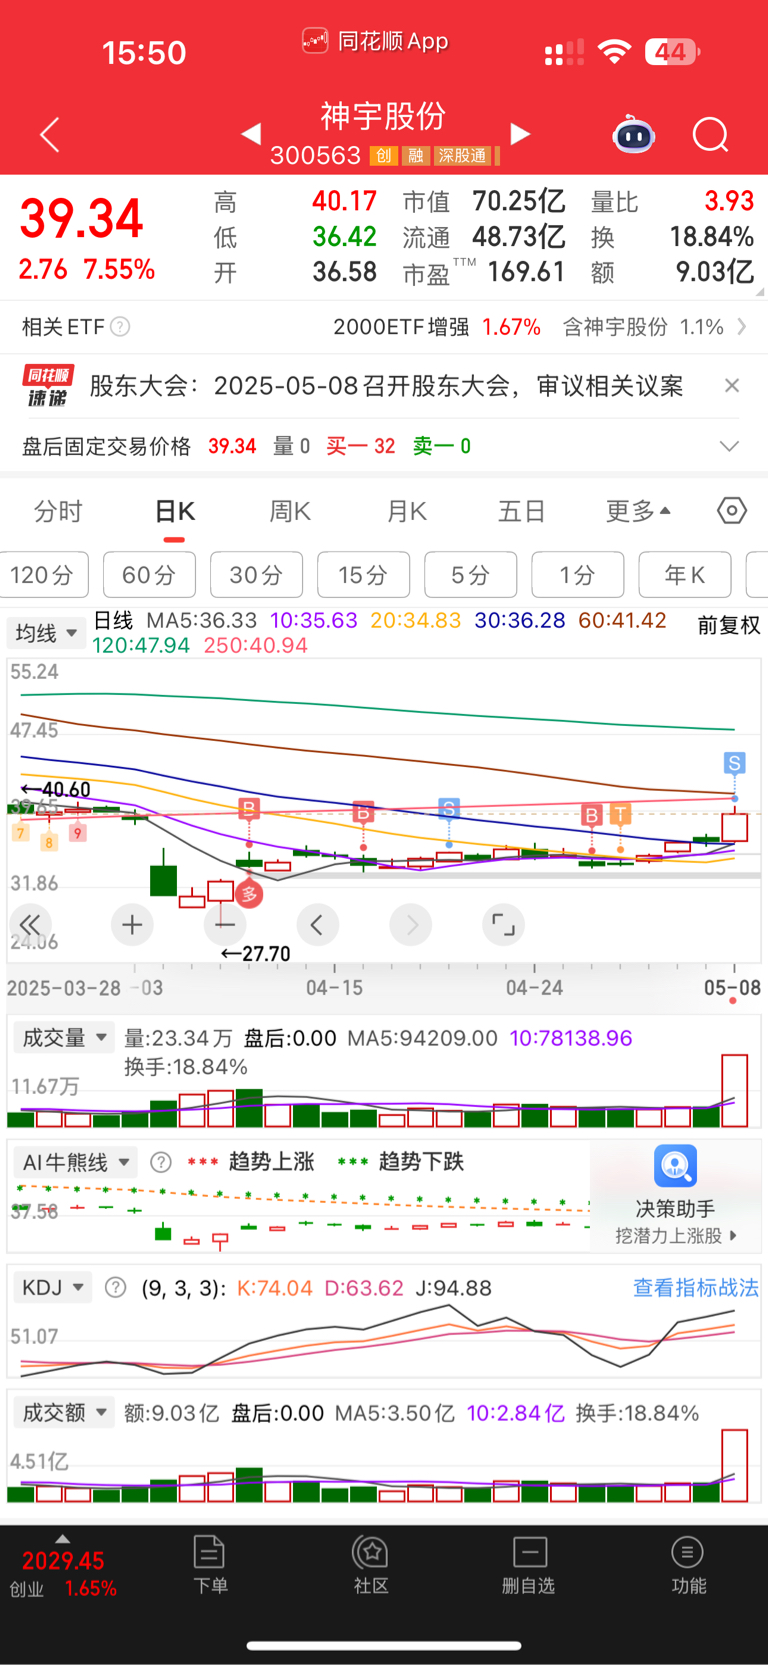
Task: Open 下单 order icon
Action: point(210,1564)
